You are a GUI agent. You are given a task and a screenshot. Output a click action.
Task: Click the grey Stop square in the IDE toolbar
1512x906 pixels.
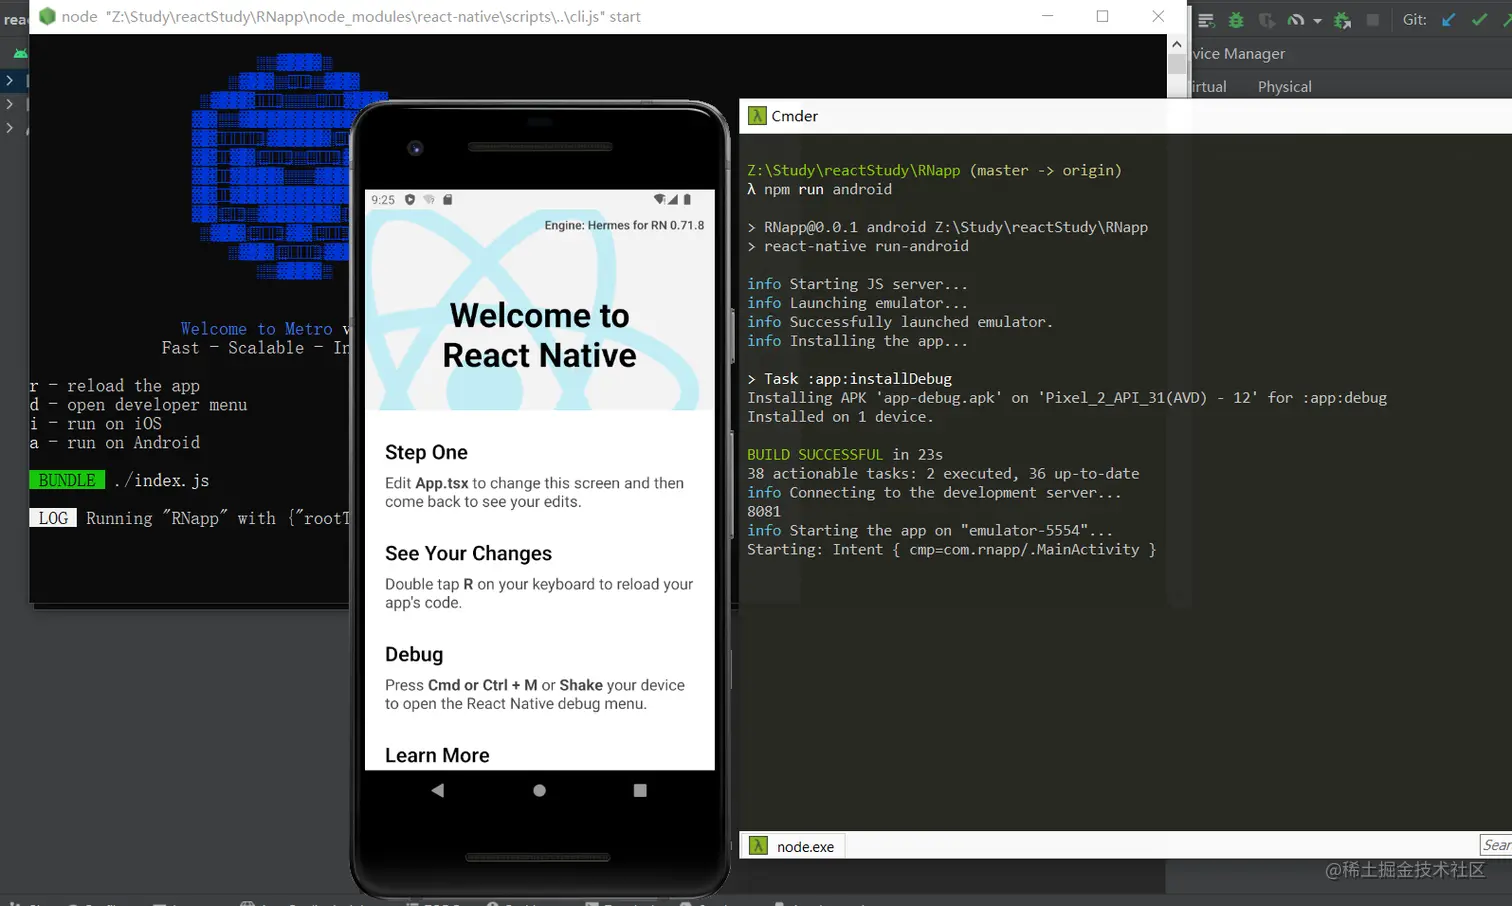coord(1373,20)
